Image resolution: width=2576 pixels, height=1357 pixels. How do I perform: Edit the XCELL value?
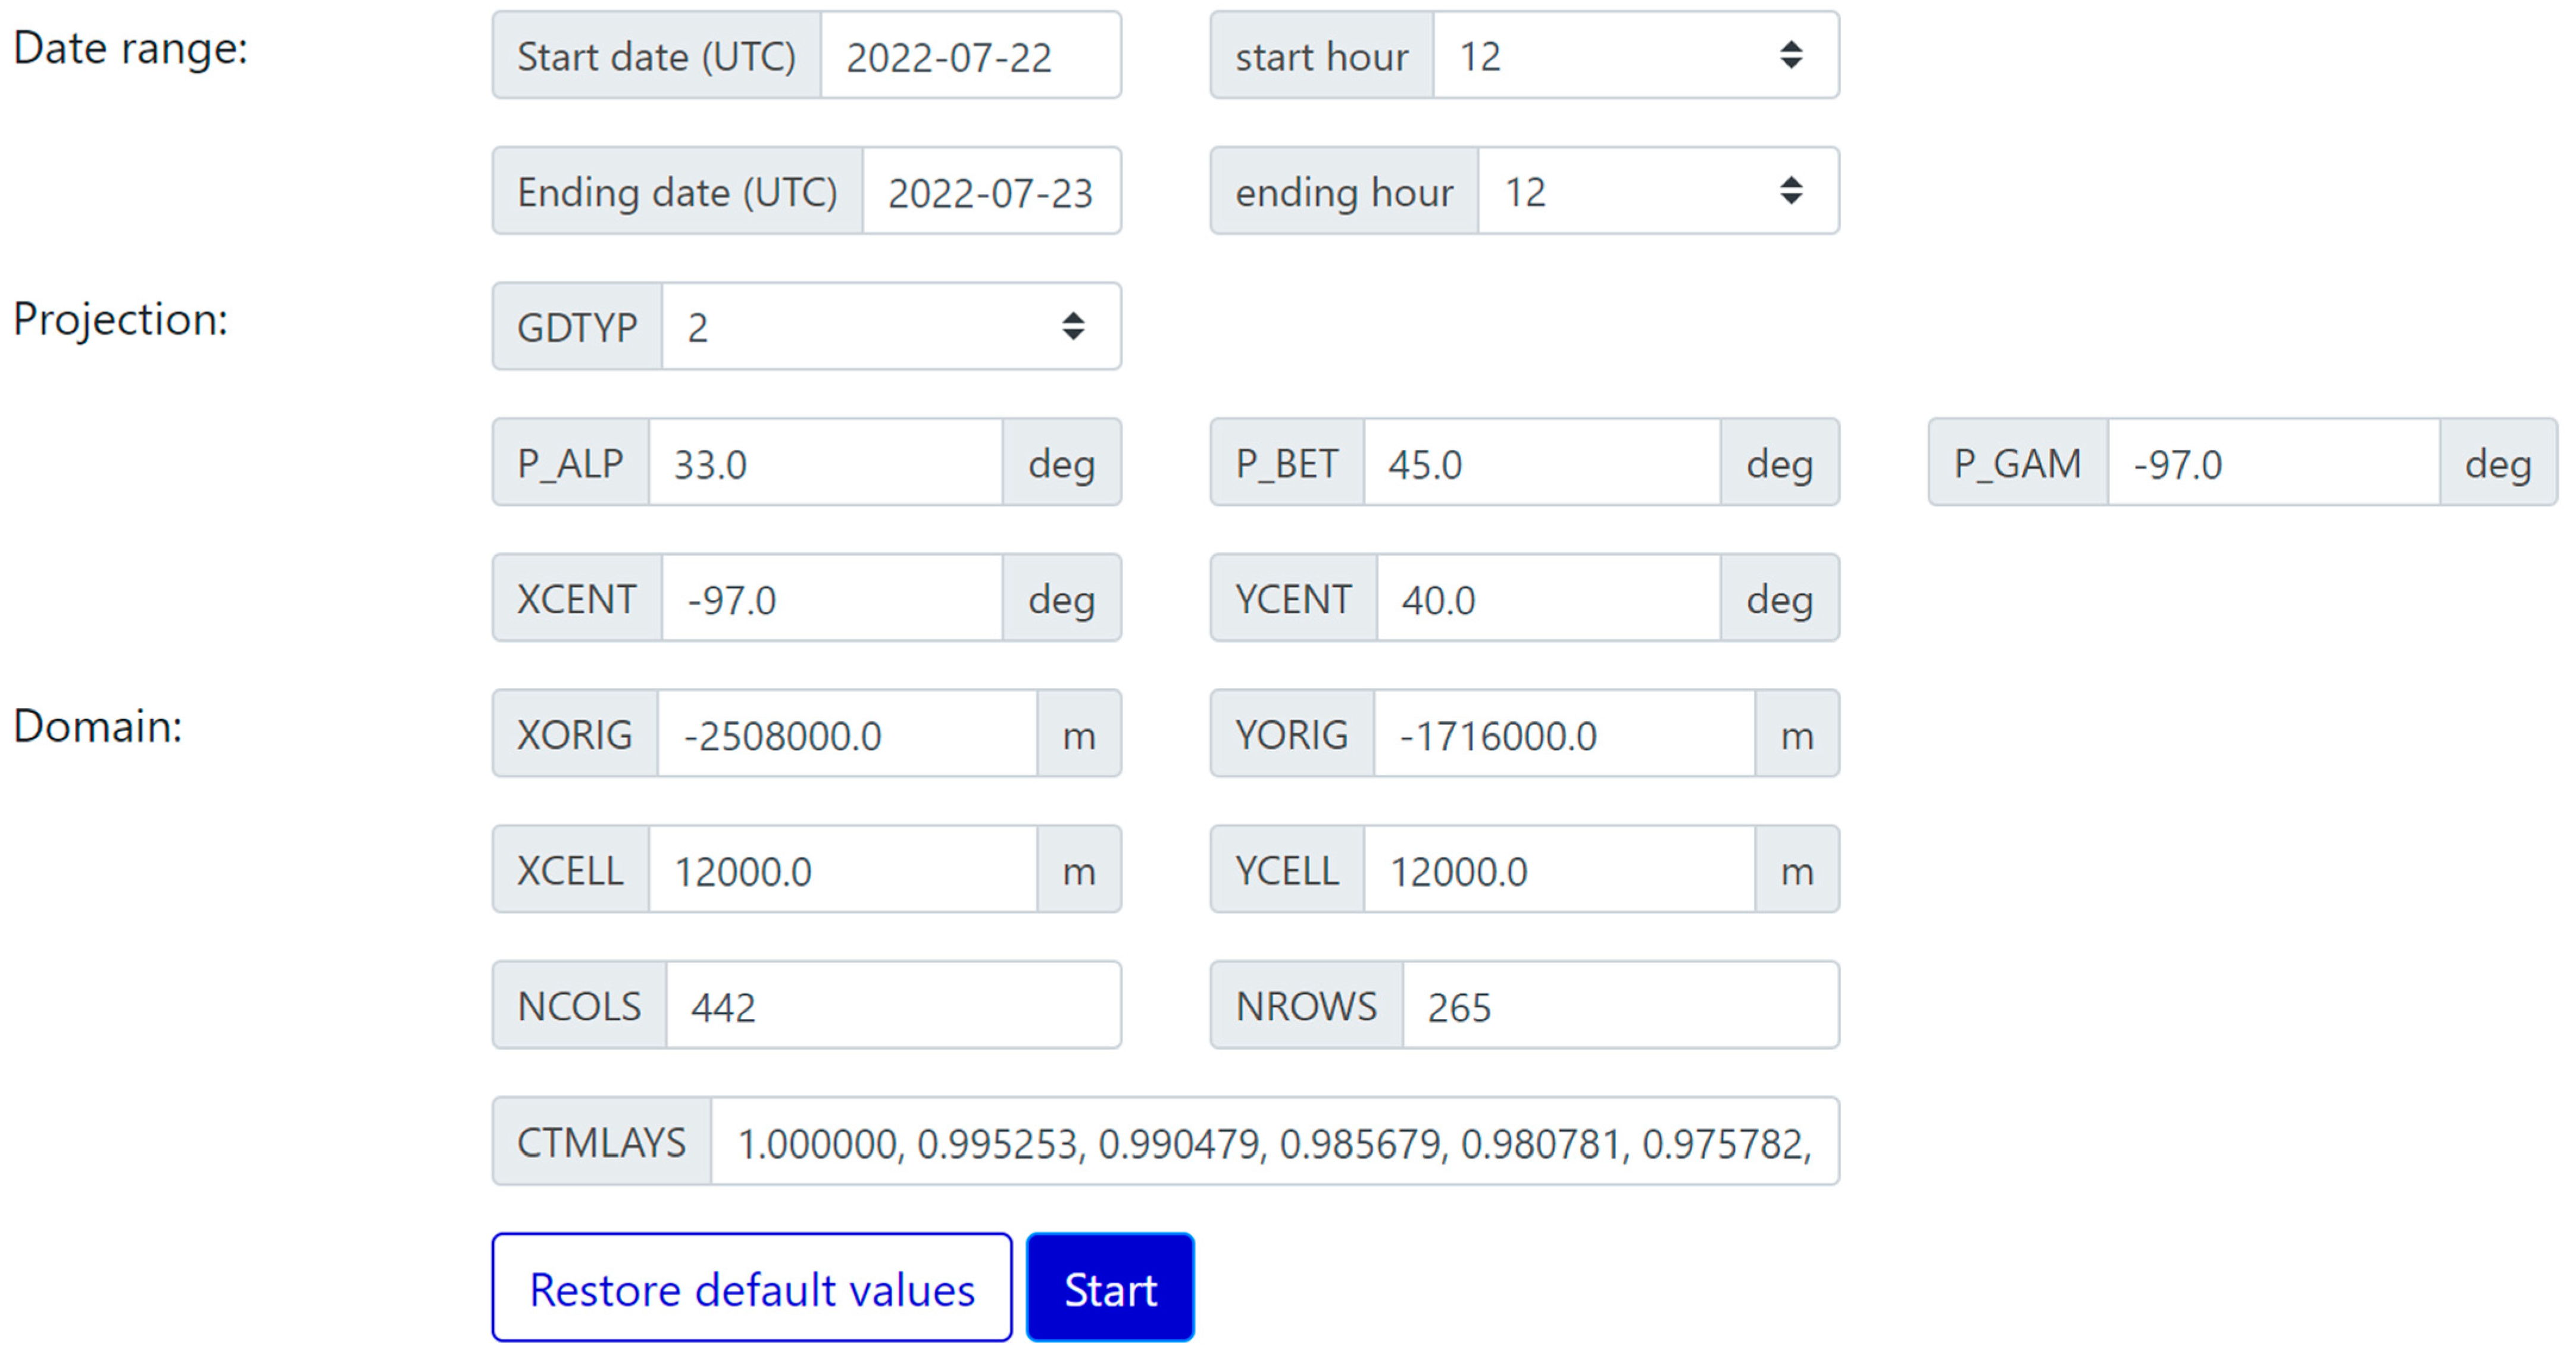tap(842, 870)
